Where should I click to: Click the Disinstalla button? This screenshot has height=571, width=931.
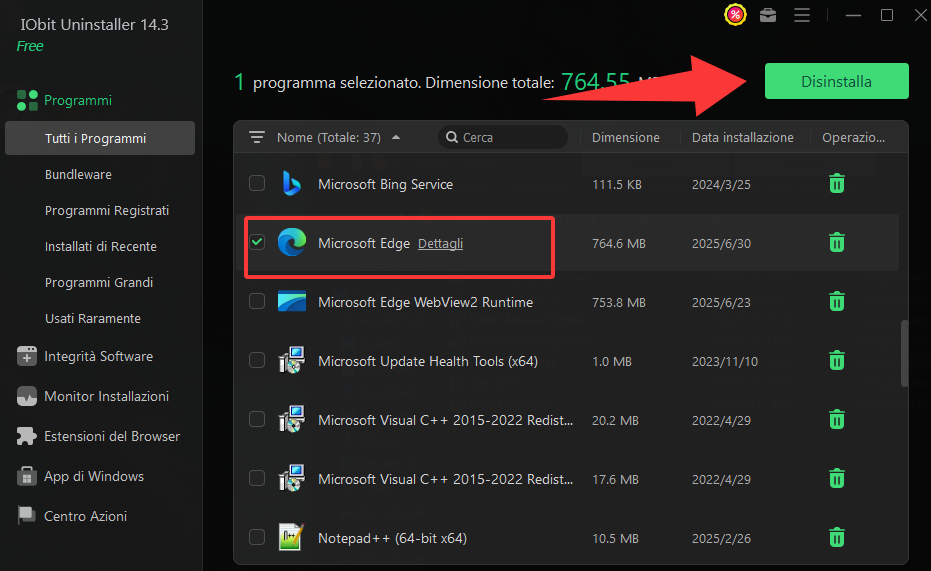(836, 81)
